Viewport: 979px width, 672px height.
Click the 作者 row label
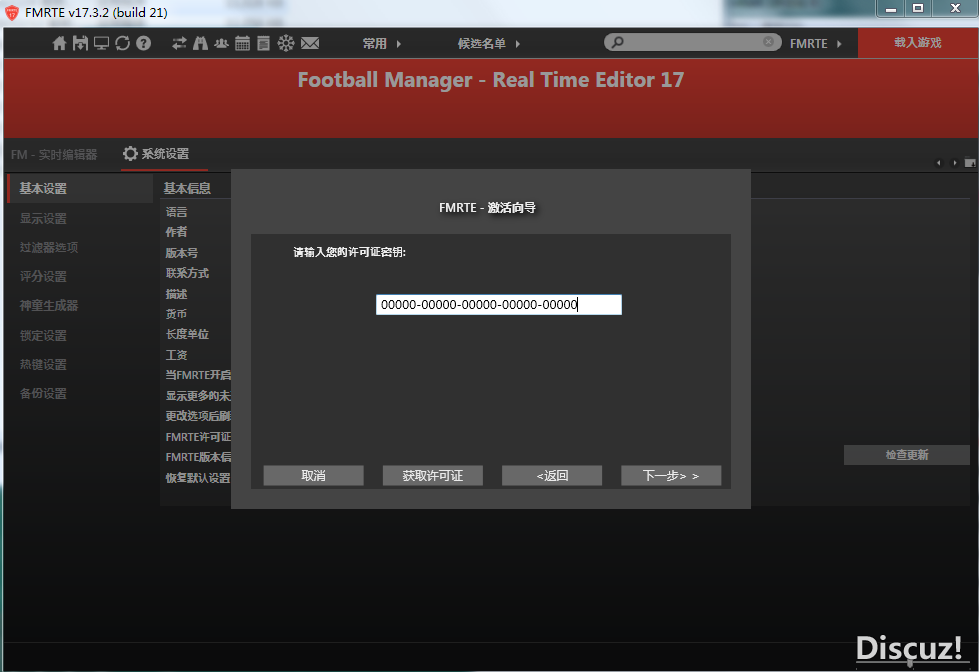[x=176, y=232]
